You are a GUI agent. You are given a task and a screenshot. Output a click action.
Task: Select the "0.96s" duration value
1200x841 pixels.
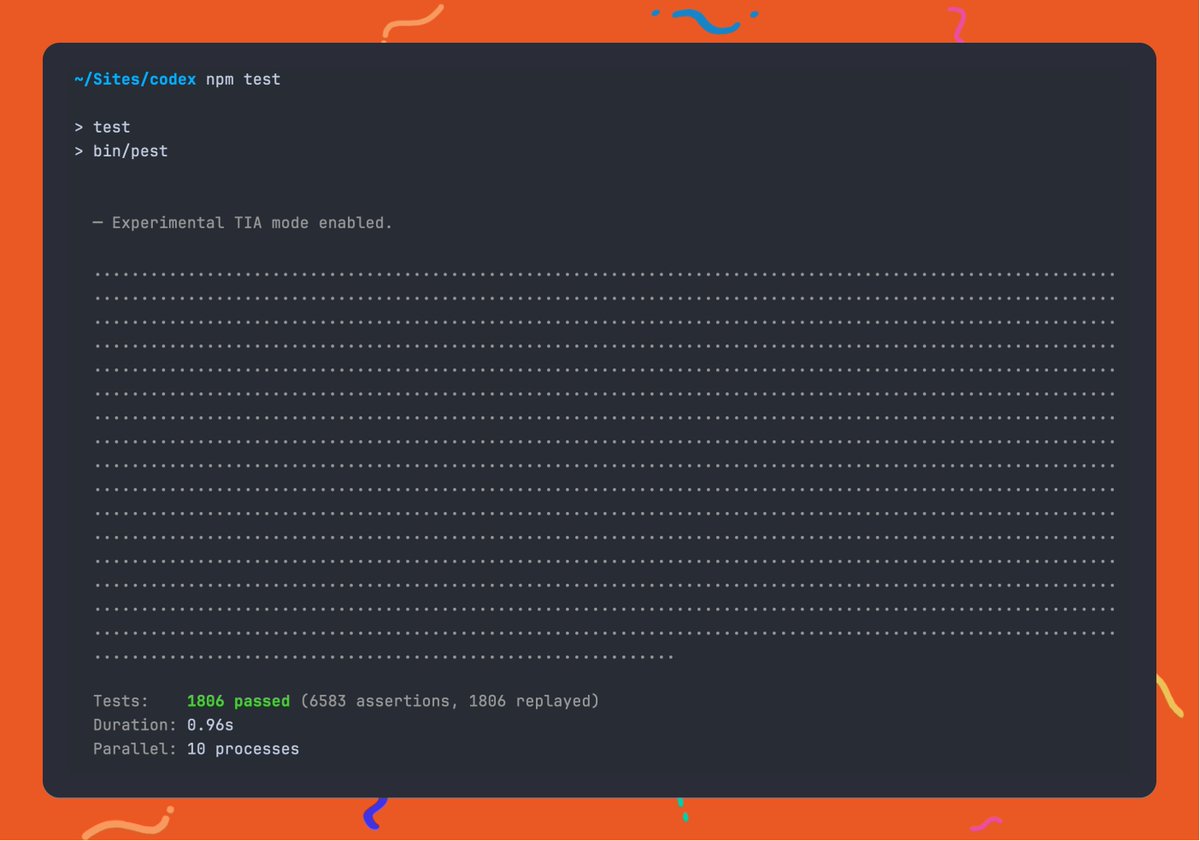coord(210,725)
